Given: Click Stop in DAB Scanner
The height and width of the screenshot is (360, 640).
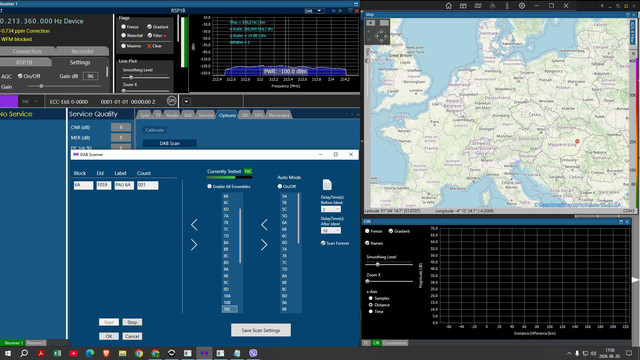Looking at the screenshot, I should (x=132, y=322).
